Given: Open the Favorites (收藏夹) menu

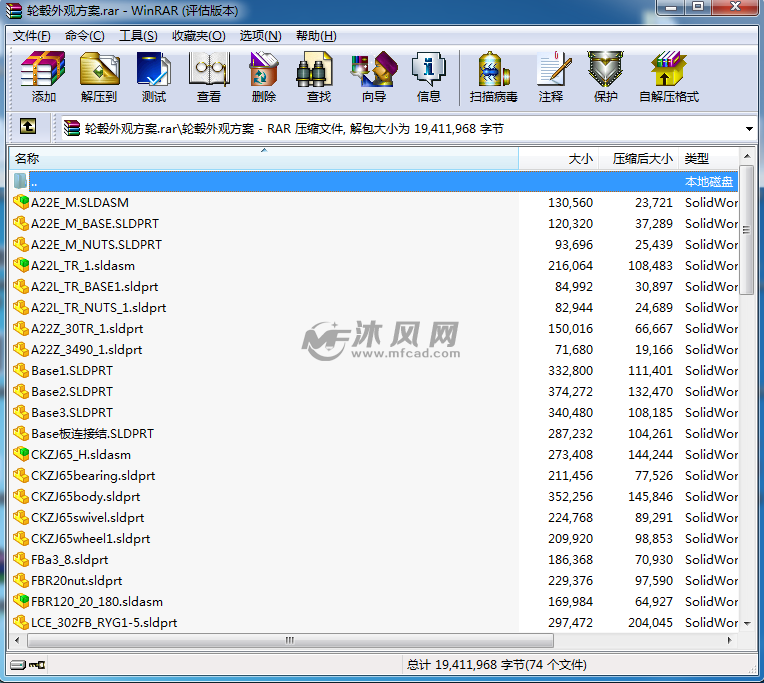Looking at the screenshot, I should (x=198, y=36).
